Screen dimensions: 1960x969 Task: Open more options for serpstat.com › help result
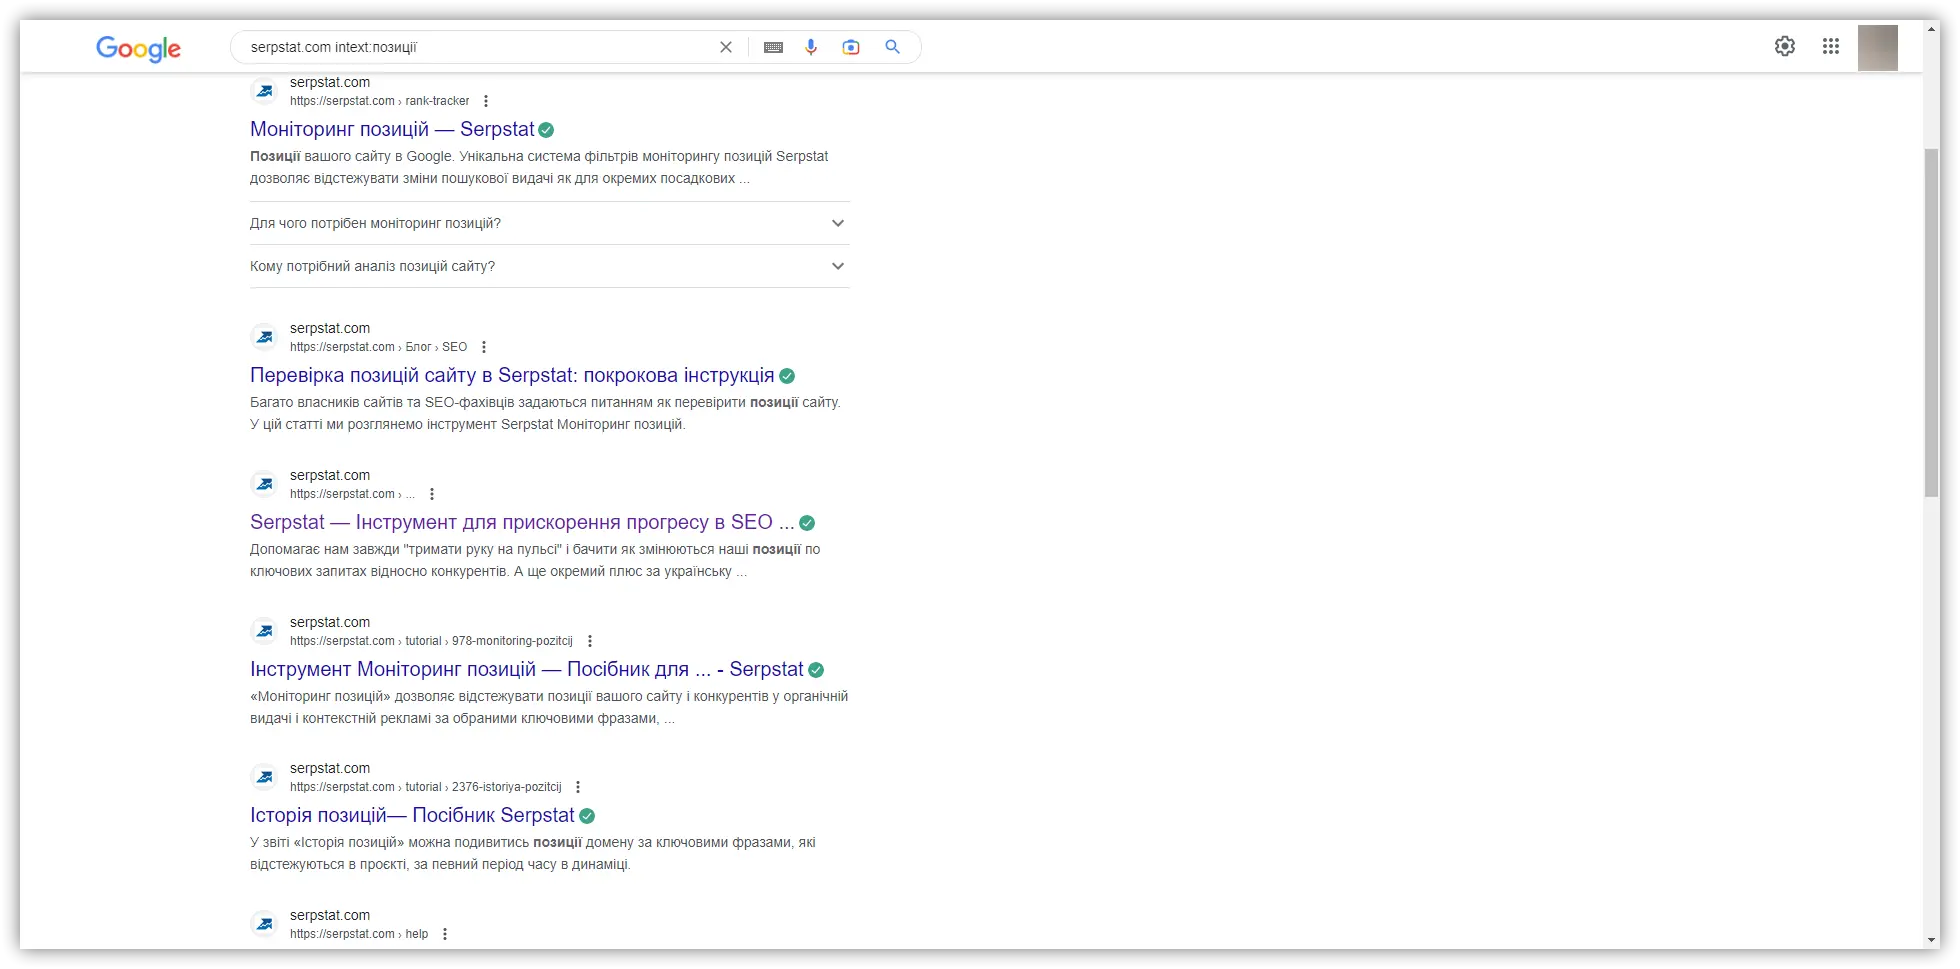coord(445,934)
